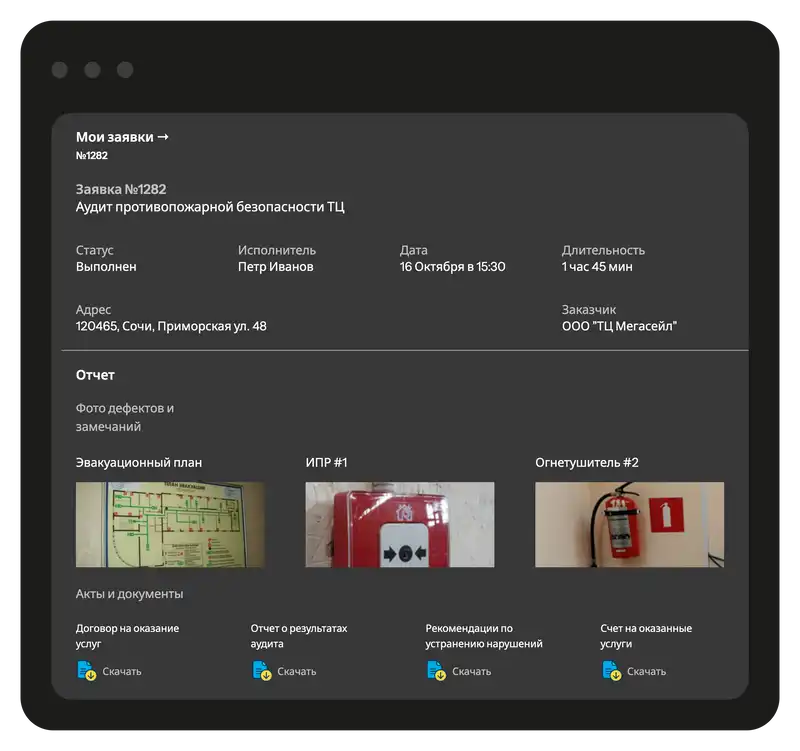800x751 pixels.
Task: Open the Огнетушитель #2 photo
Action: pyautogui.click(x=629, y=524)
